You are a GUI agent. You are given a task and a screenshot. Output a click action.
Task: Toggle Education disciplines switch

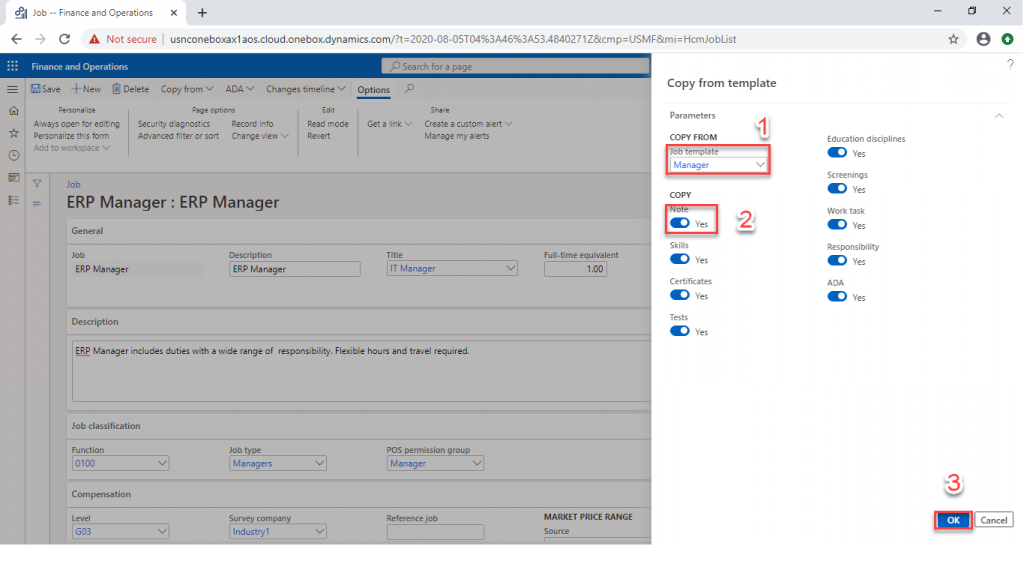pos(837,153)
